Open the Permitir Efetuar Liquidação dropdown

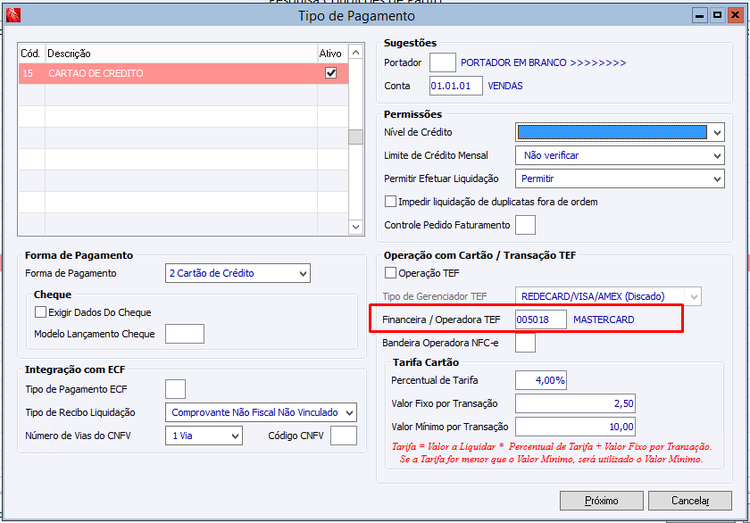[x=717, y=178]
